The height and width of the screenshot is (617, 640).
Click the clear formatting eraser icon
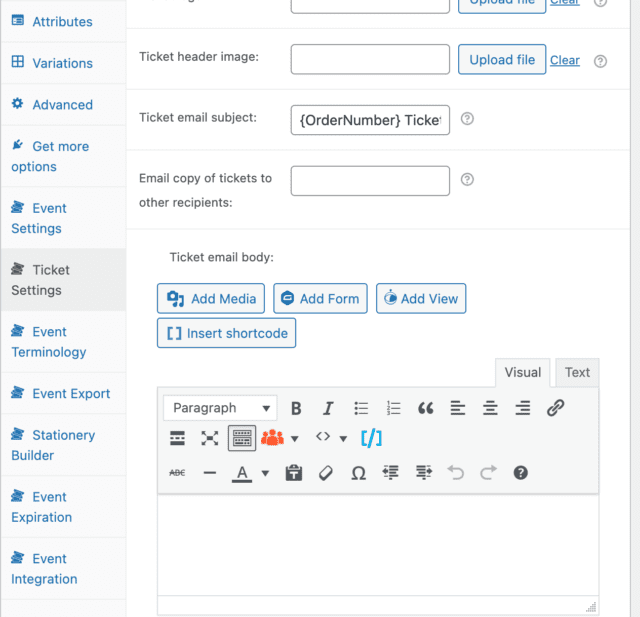click(325, 473)
